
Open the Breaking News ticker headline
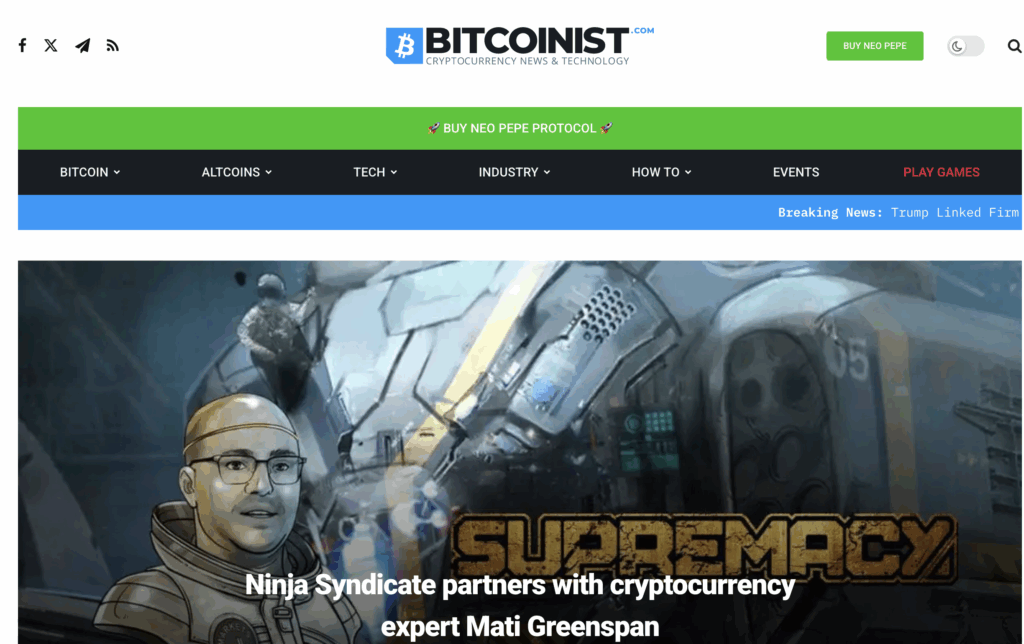(x=954, y=213)
